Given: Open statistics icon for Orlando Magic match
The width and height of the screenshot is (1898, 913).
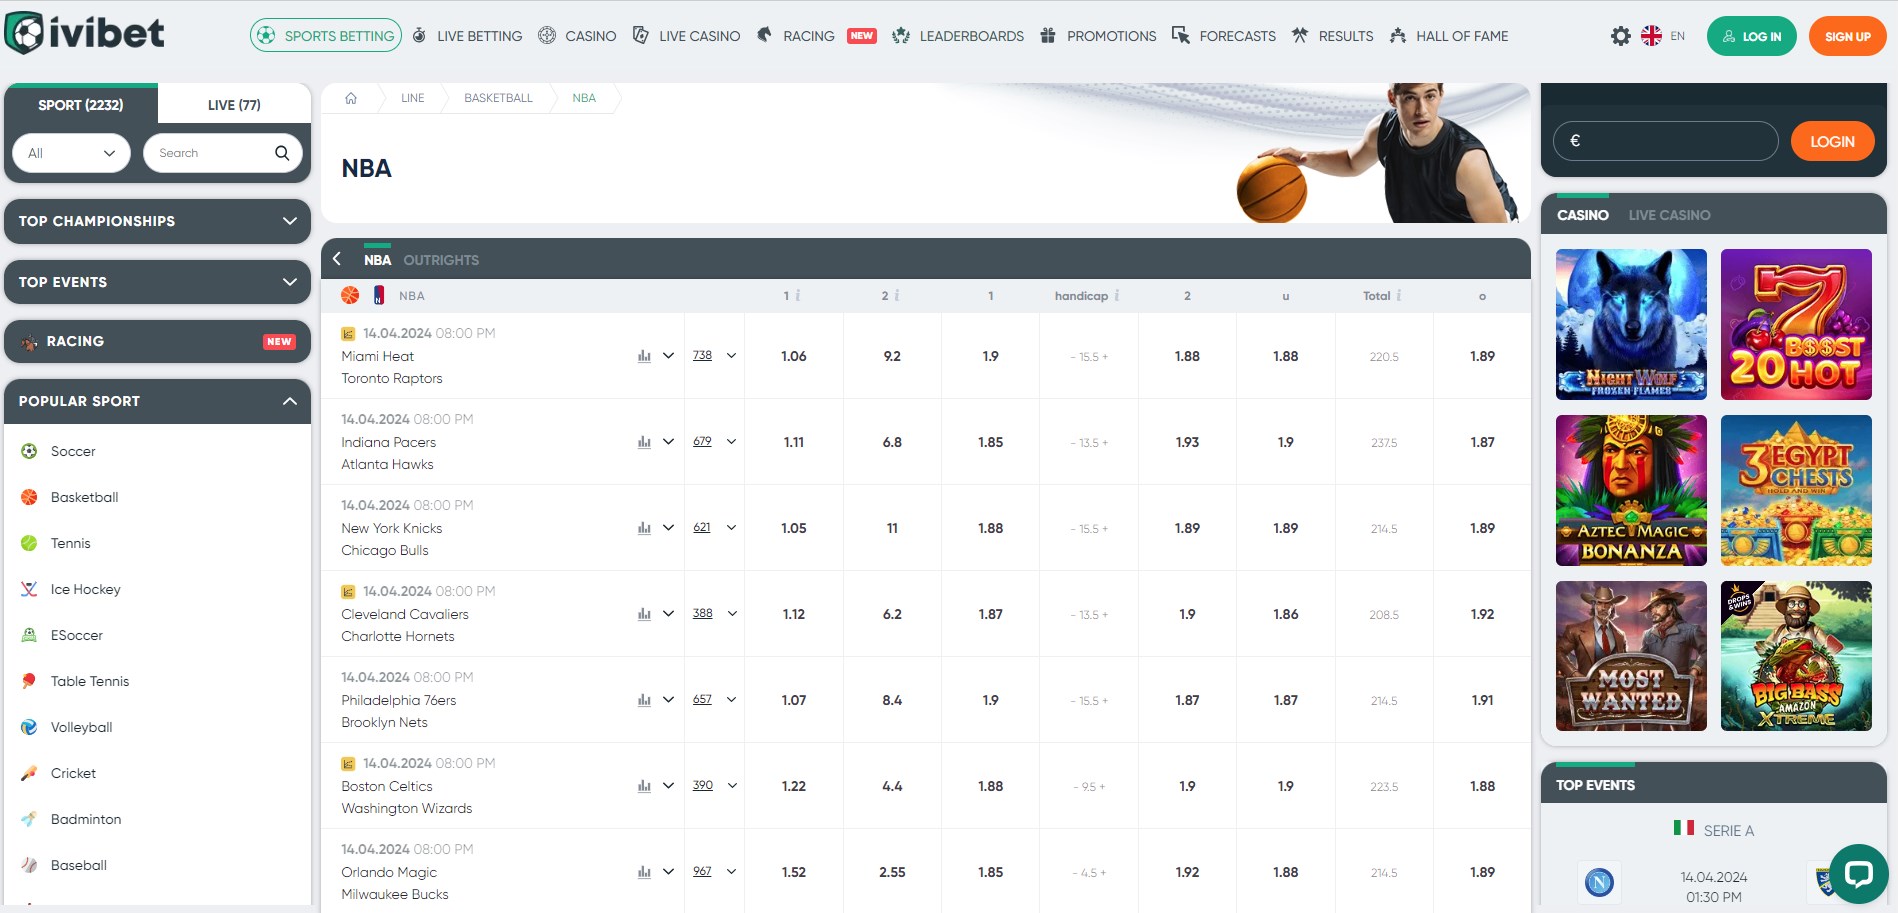Looking at the screenshot, I should (x=644, y=872).
